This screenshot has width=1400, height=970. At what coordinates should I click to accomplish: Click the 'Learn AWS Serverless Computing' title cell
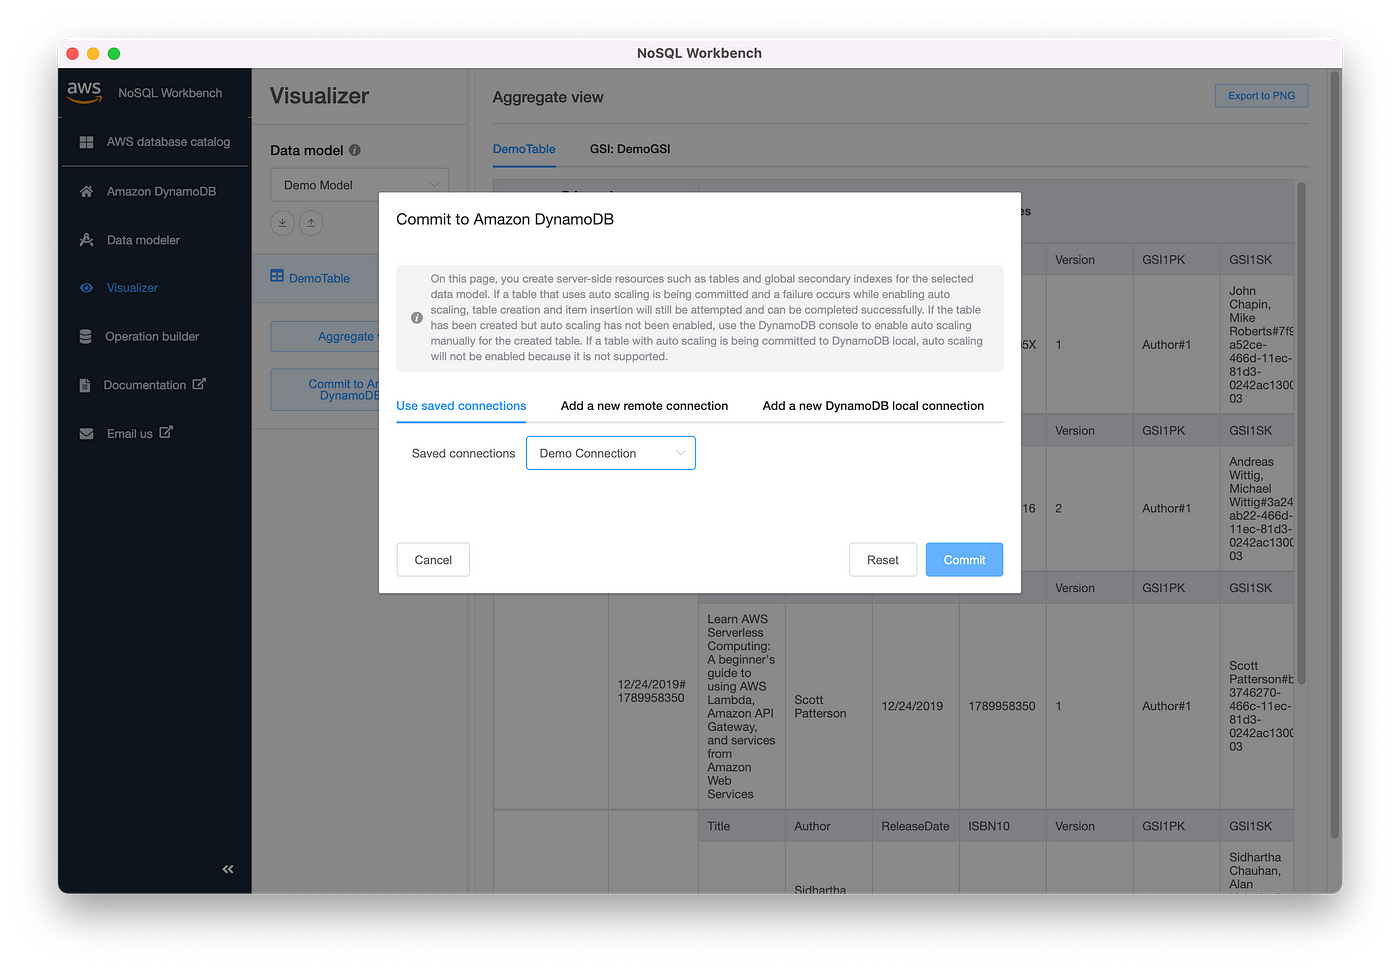pos(741,706)
